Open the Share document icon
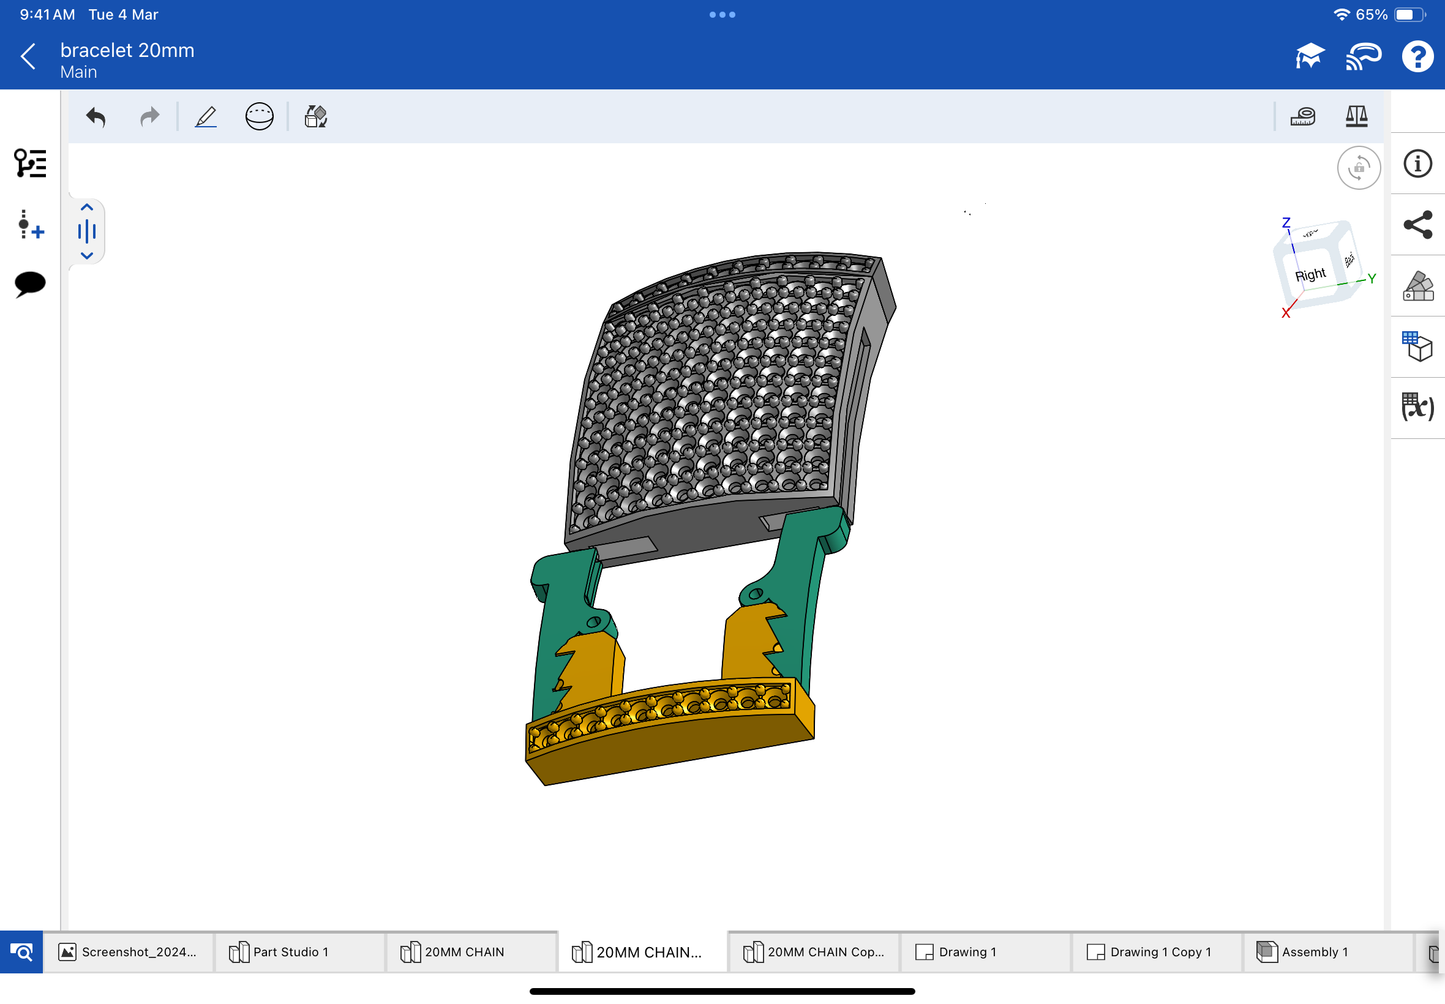Image resolution: width=1445 pixels, height=1004 pixels. [1418, 225]
